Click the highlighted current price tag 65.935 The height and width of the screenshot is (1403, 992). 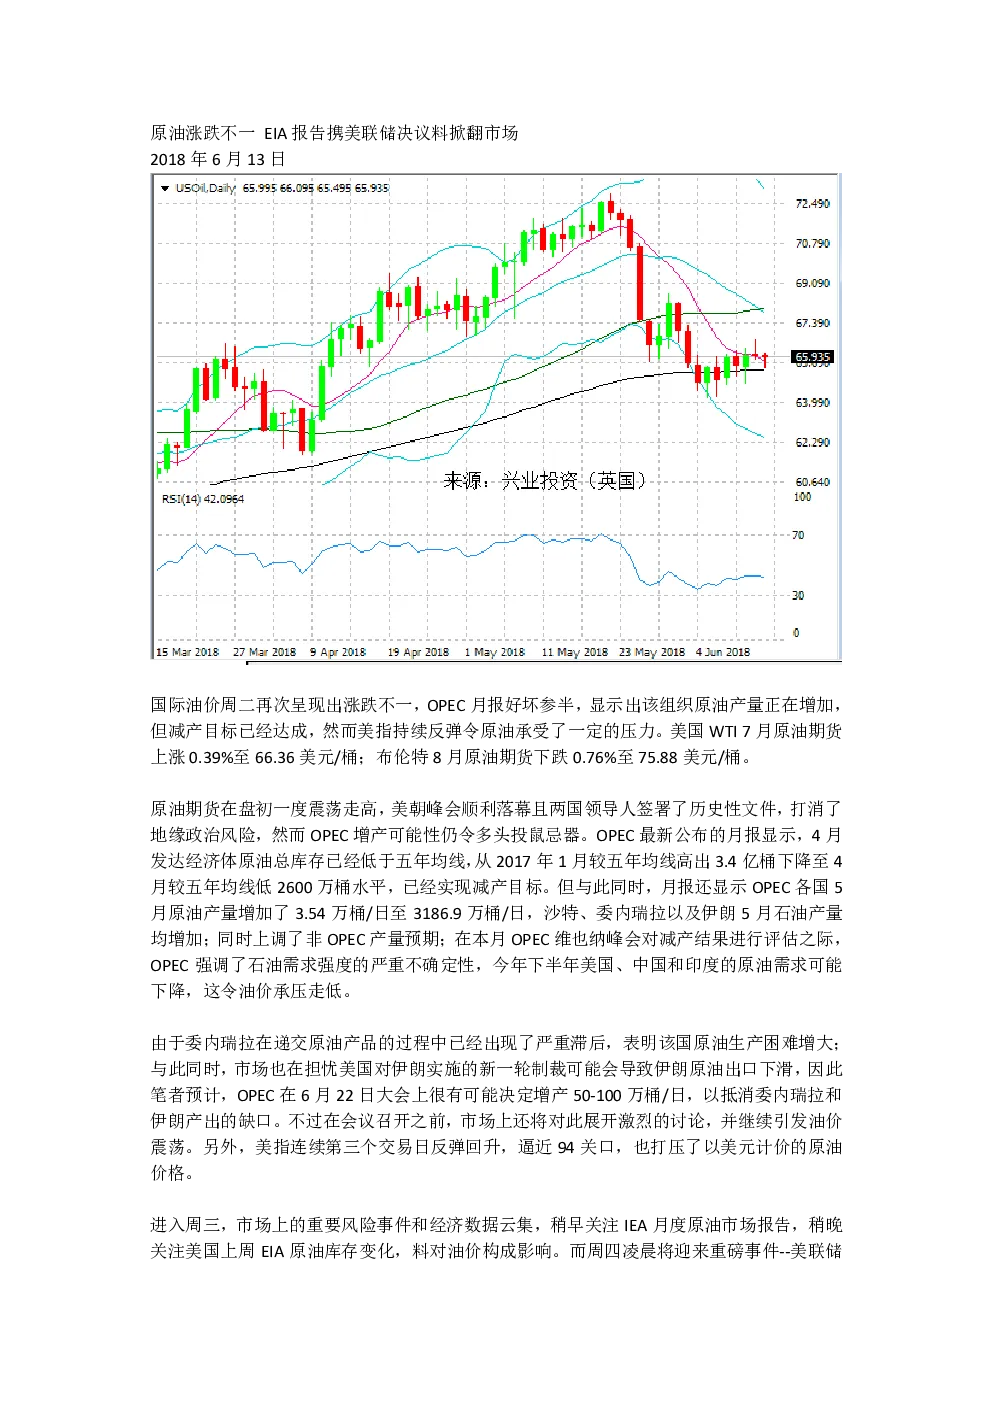(x=812, y=357)
